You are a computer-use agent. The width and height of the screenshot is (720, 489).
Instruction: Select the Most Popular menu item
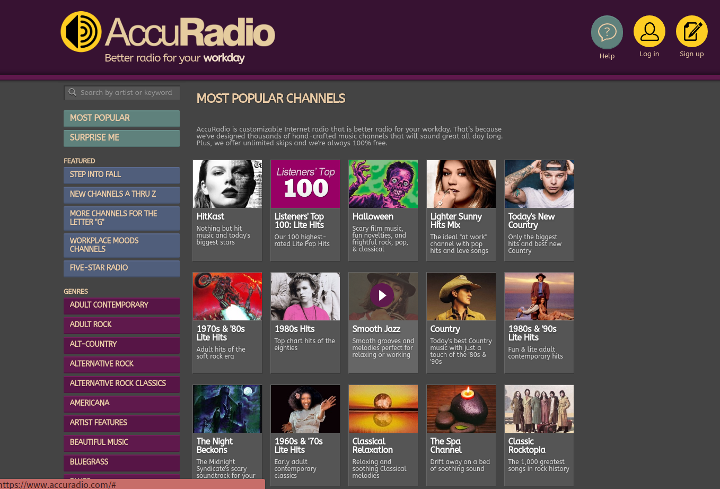tap(122, 118)
